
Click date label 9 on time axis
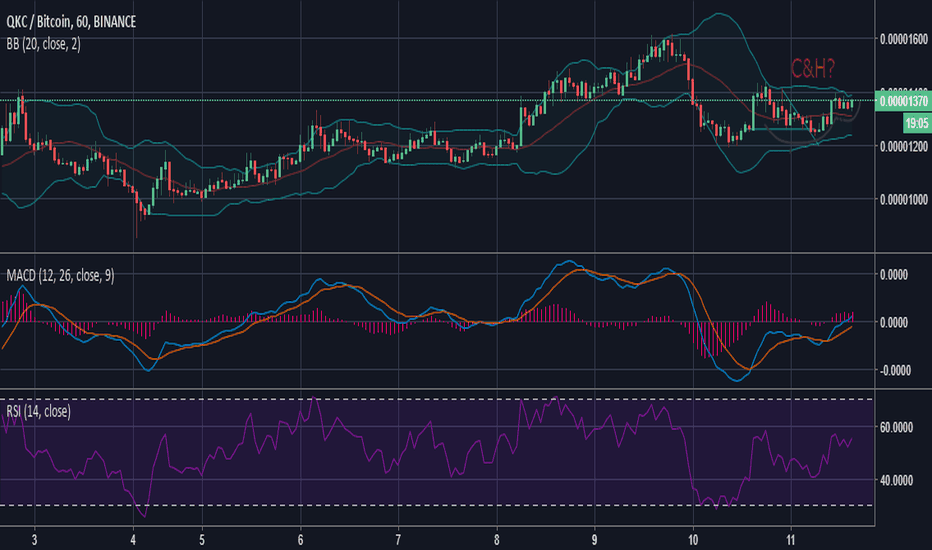coord(594,540)
